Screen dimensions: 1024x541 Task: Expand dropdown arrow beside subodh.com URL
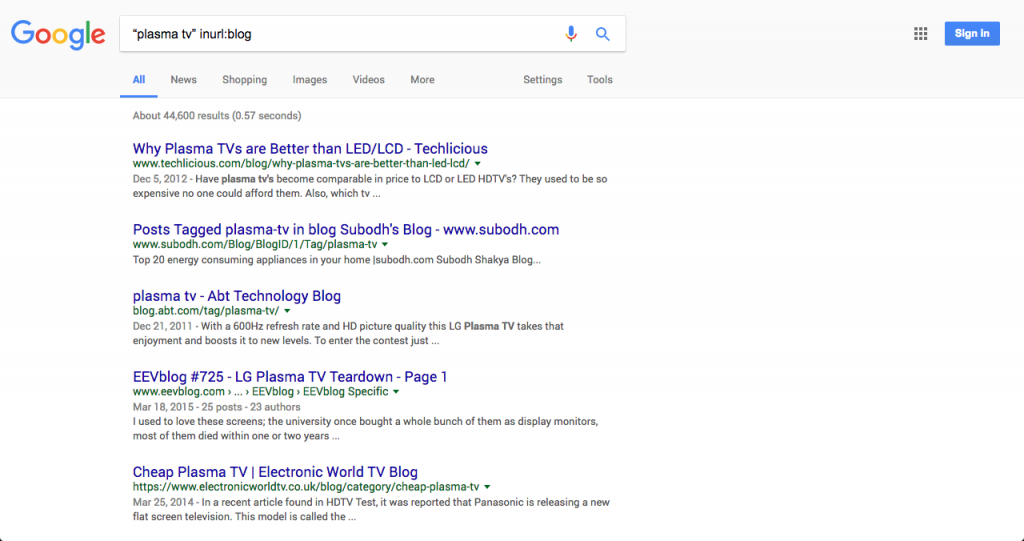(385, 244)
